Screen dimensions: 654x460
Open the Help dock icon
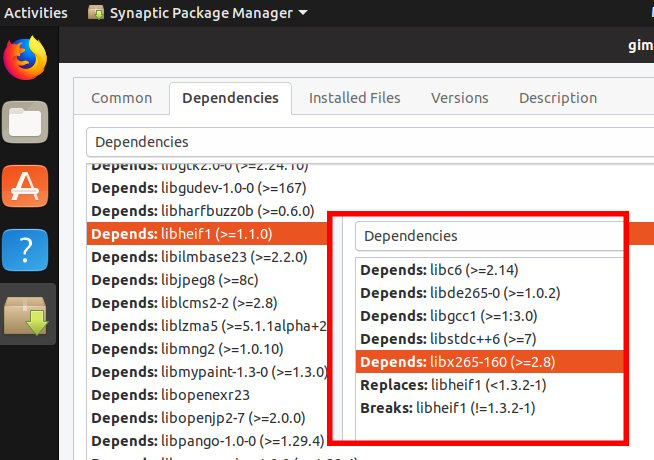tap(25, 250)
